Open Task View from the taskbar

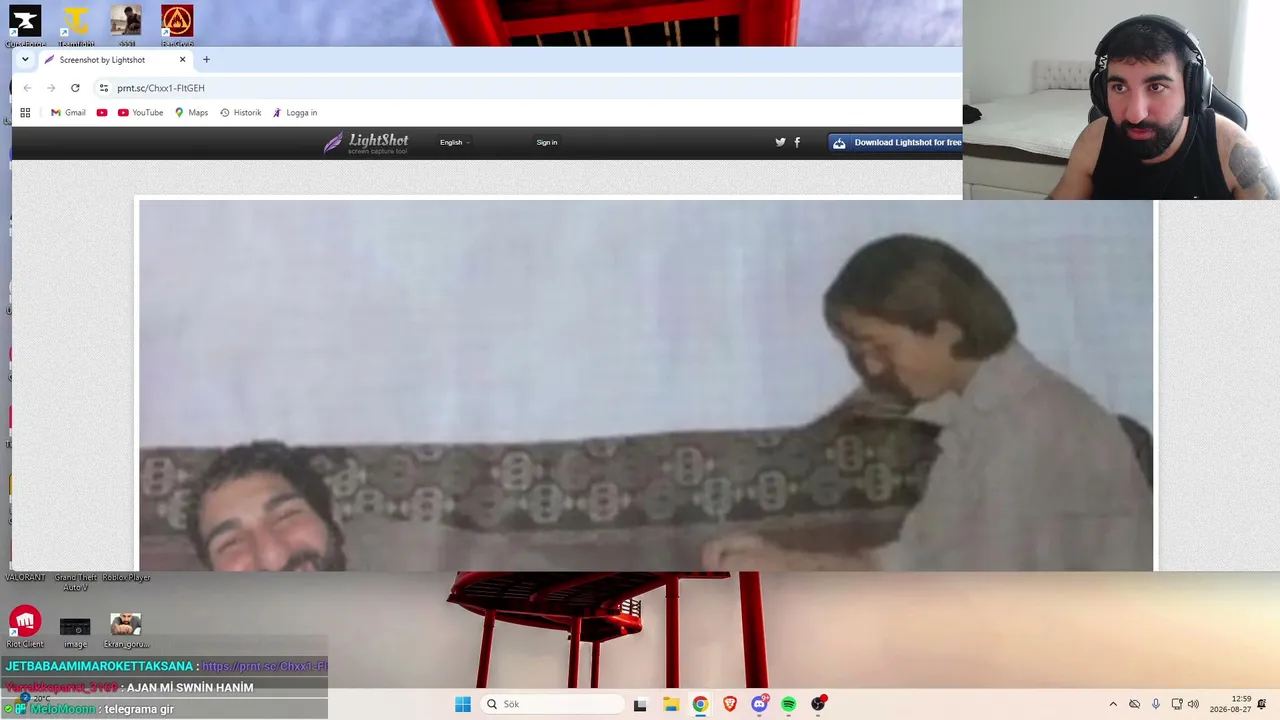(640, 704)
